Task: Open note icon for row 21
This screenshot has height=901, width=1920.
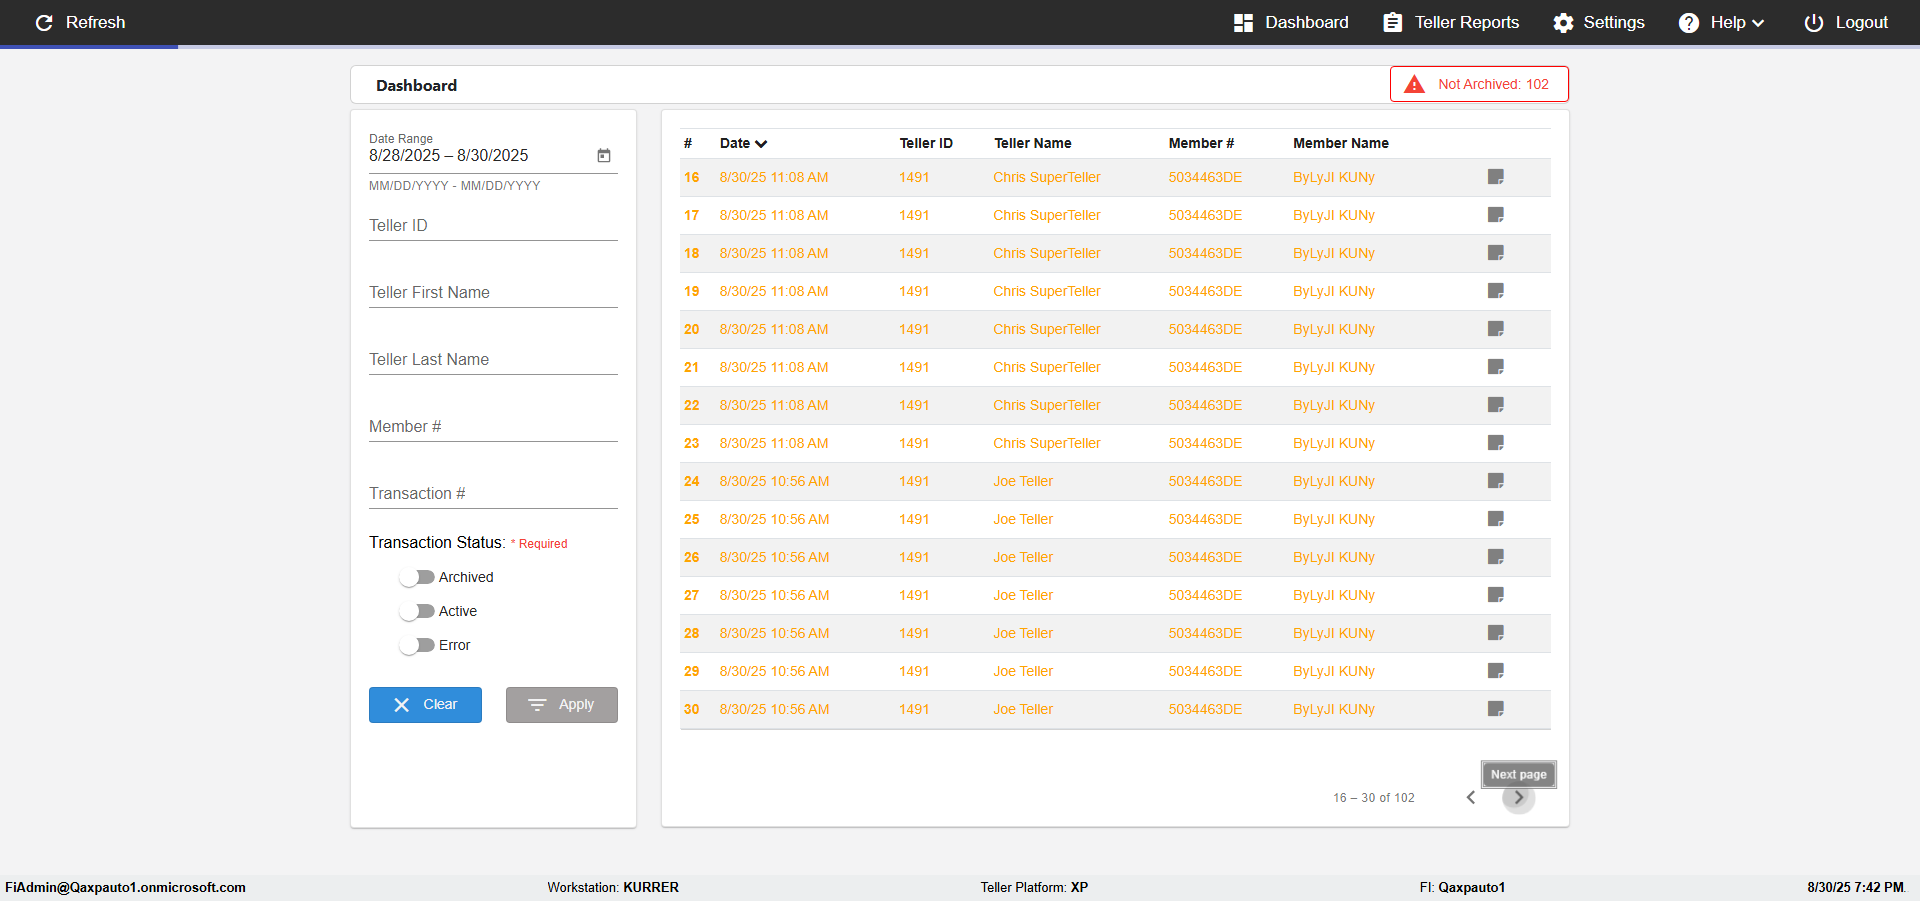Action: coord(1496,367)
